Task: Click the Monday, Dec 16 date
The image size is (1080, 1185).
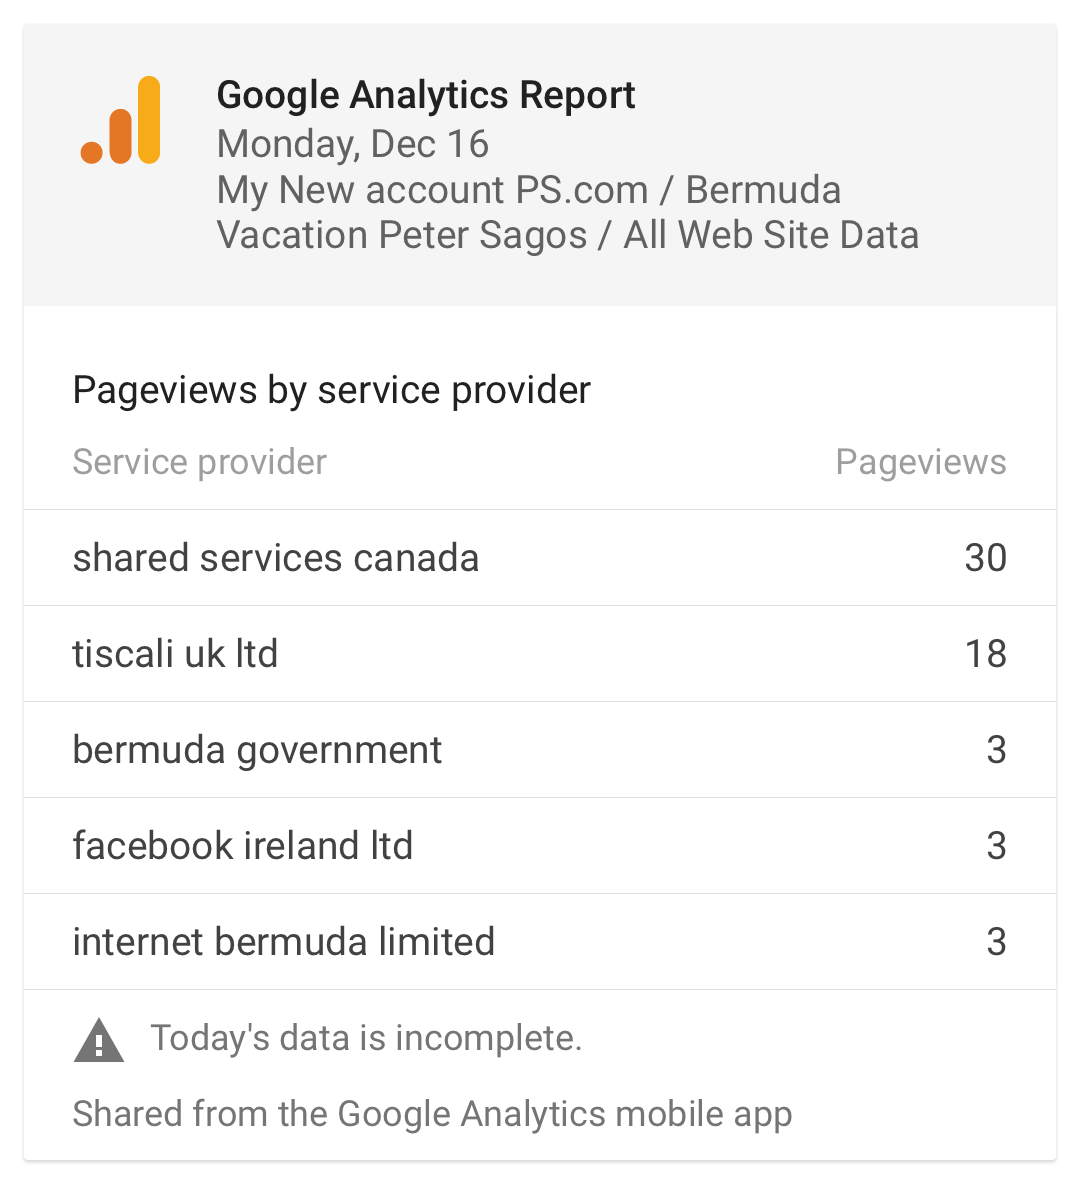Action: pyautogui.click(x=353, y=144)
